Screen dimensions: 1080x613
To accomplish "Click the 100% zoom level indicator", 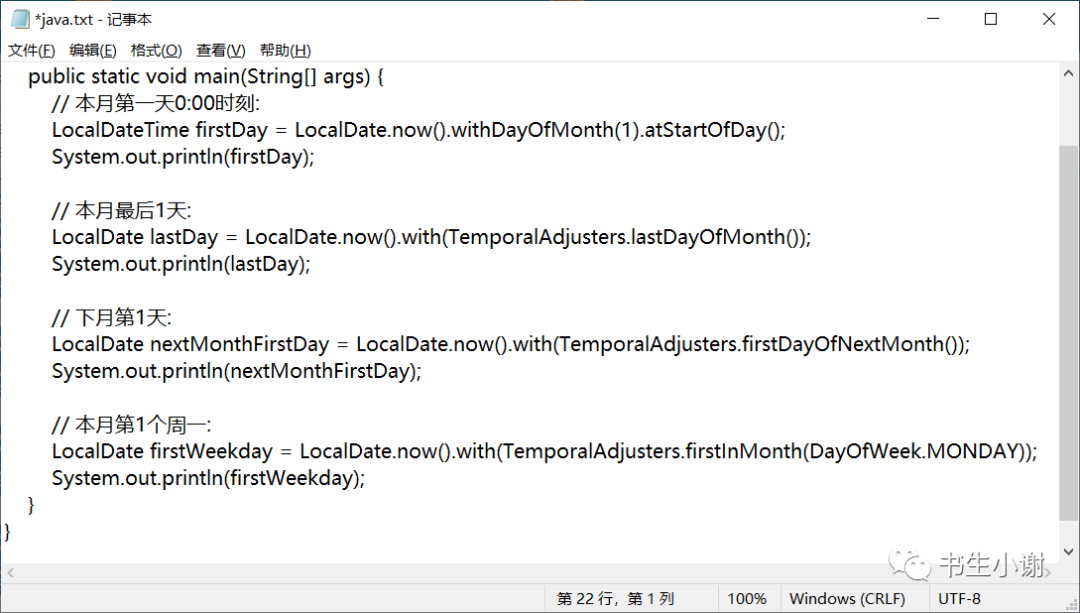I will click(747, 597).
